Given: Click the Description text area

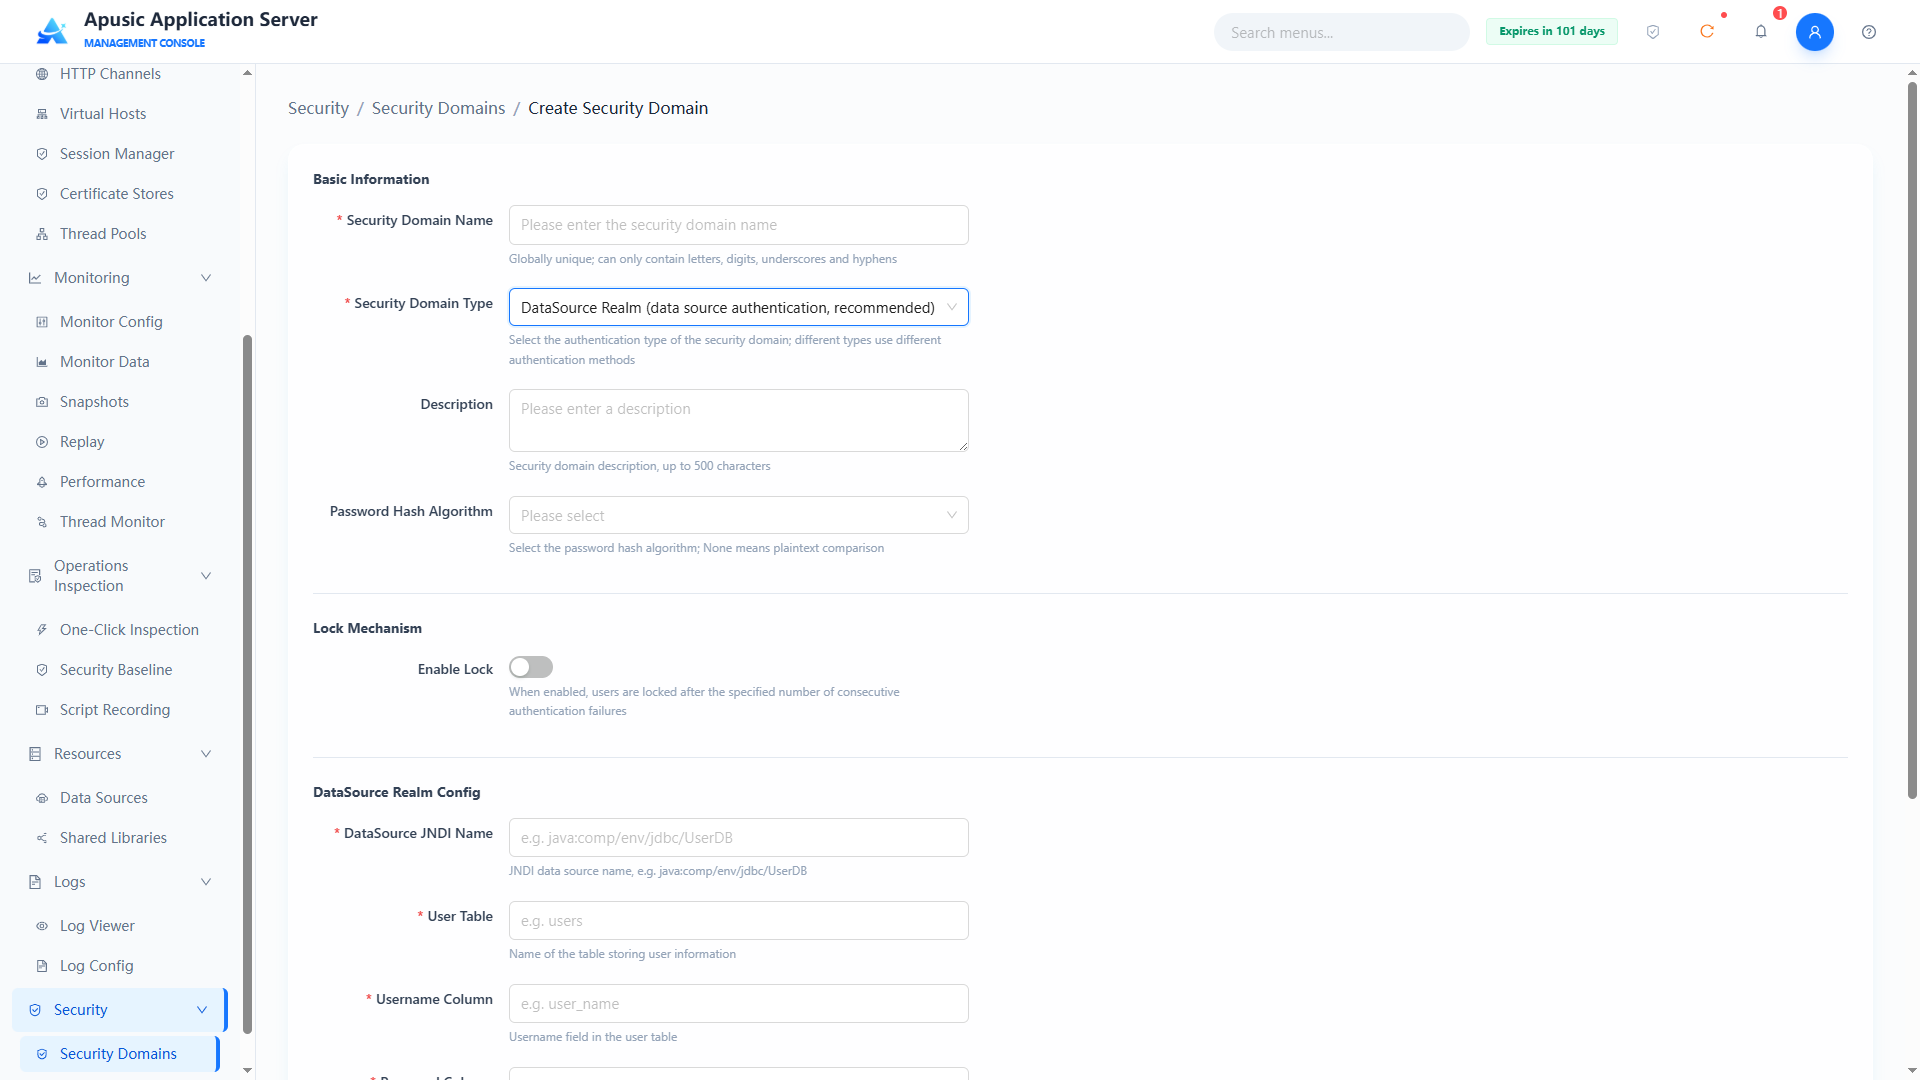Looking at the screenshot, I should (x=738, y=420).
